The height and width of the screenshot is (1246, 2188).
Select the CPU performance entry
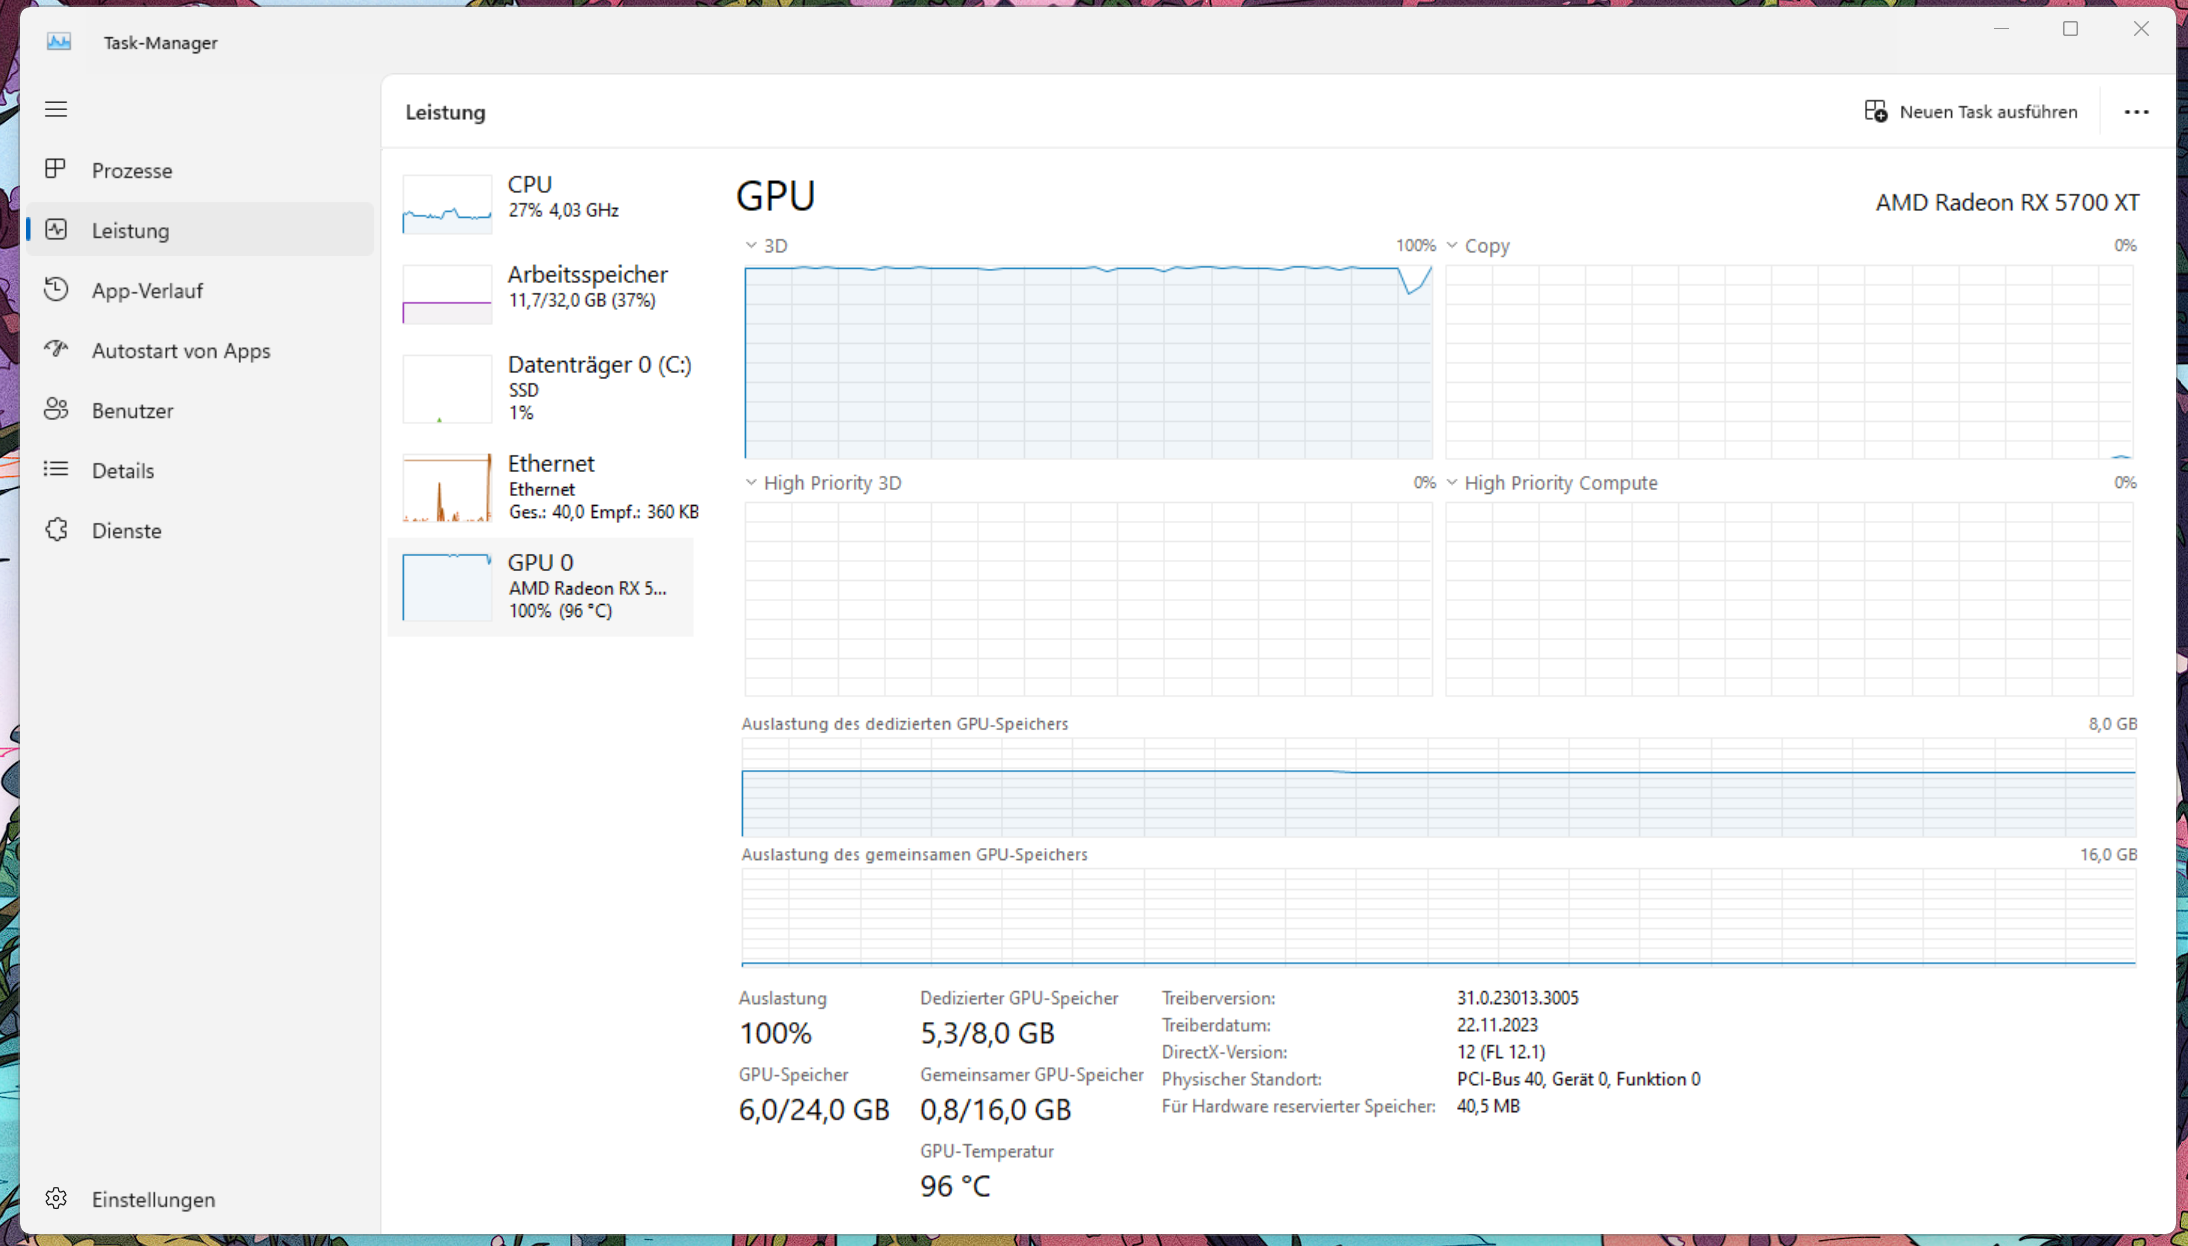545,197
